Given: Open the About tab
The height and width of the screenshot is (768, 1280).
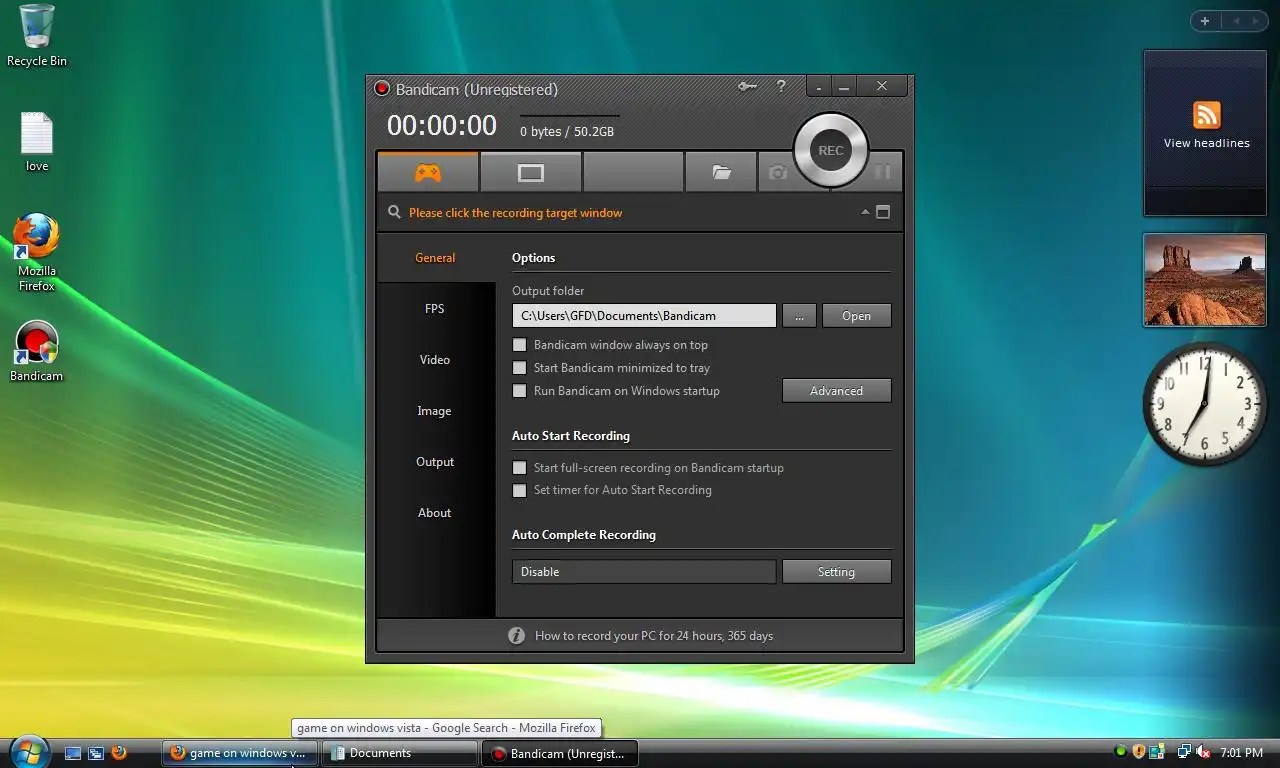Looking at the screenshot, I should 435,513.
